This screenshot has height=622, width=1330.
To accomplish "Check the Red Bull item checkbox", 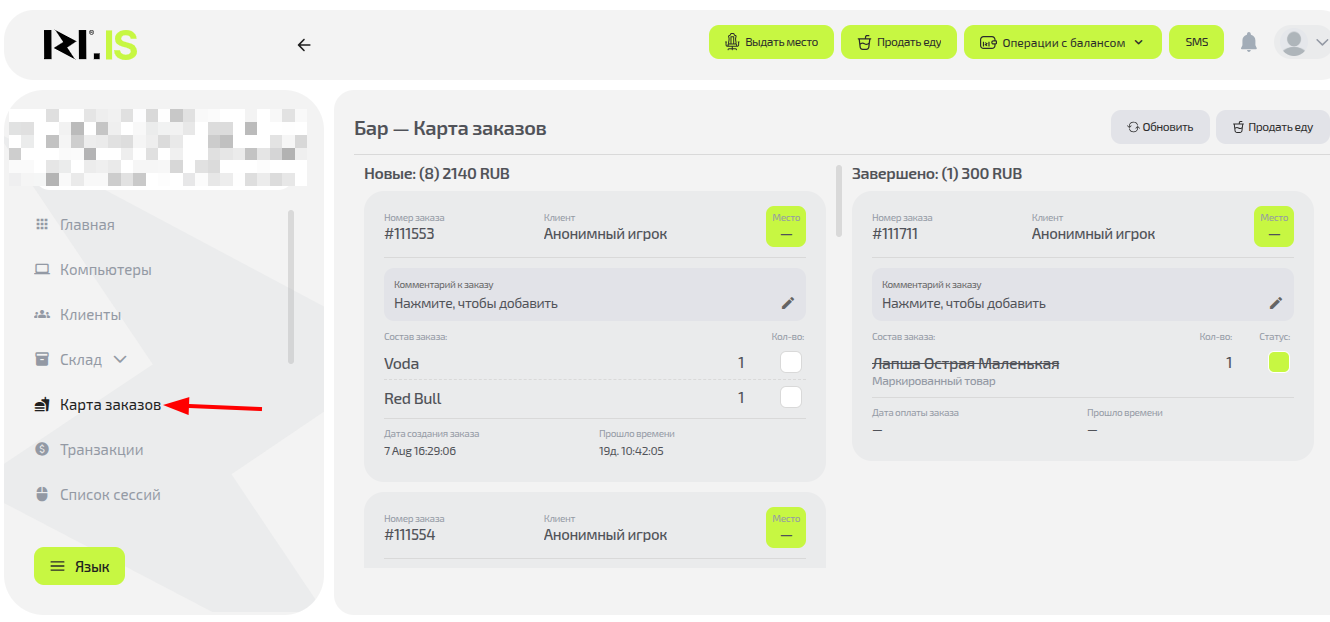I will tap(791, 398).
